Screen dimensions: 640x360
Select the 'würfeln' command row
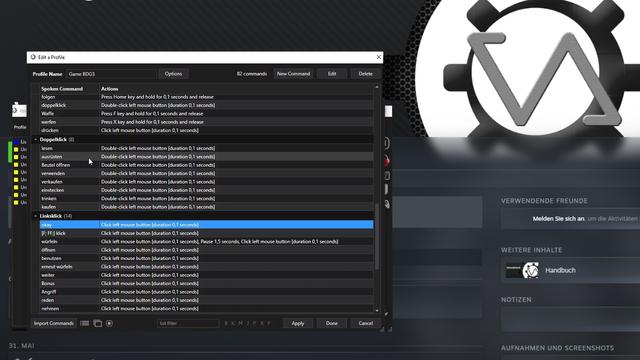click(x=207, y=241)
